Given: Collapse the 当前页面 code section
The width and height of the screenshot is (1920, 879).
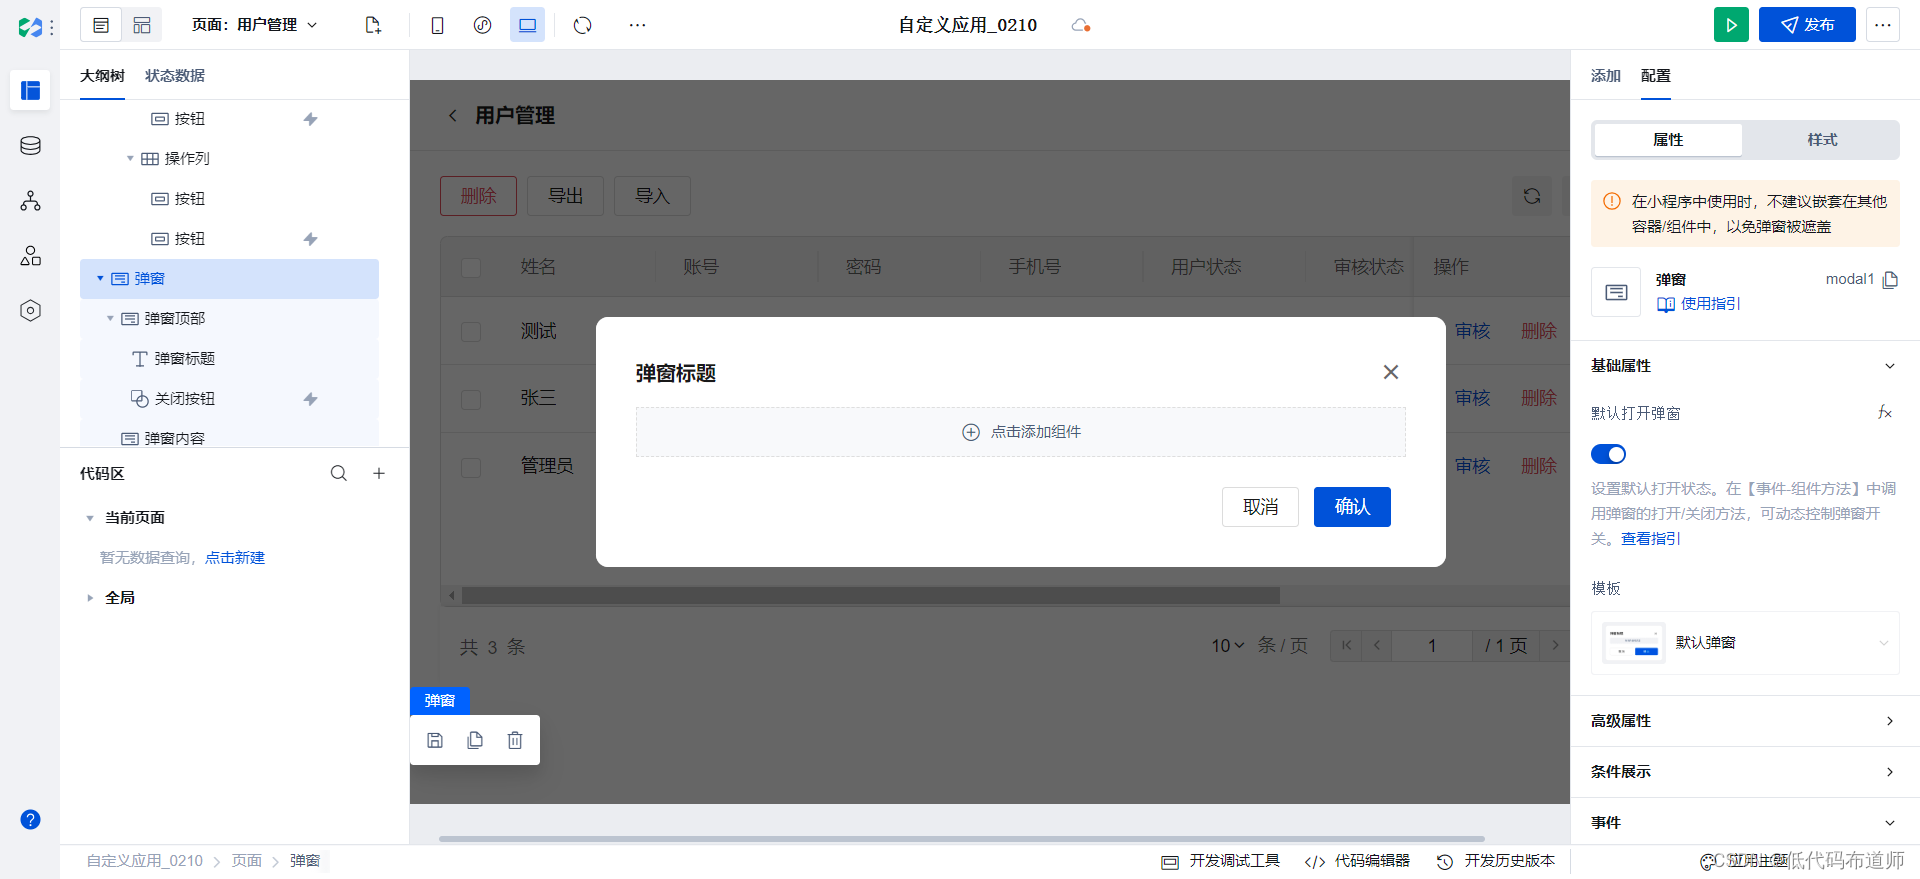Looking at the screenshot, I should [90, 518].
